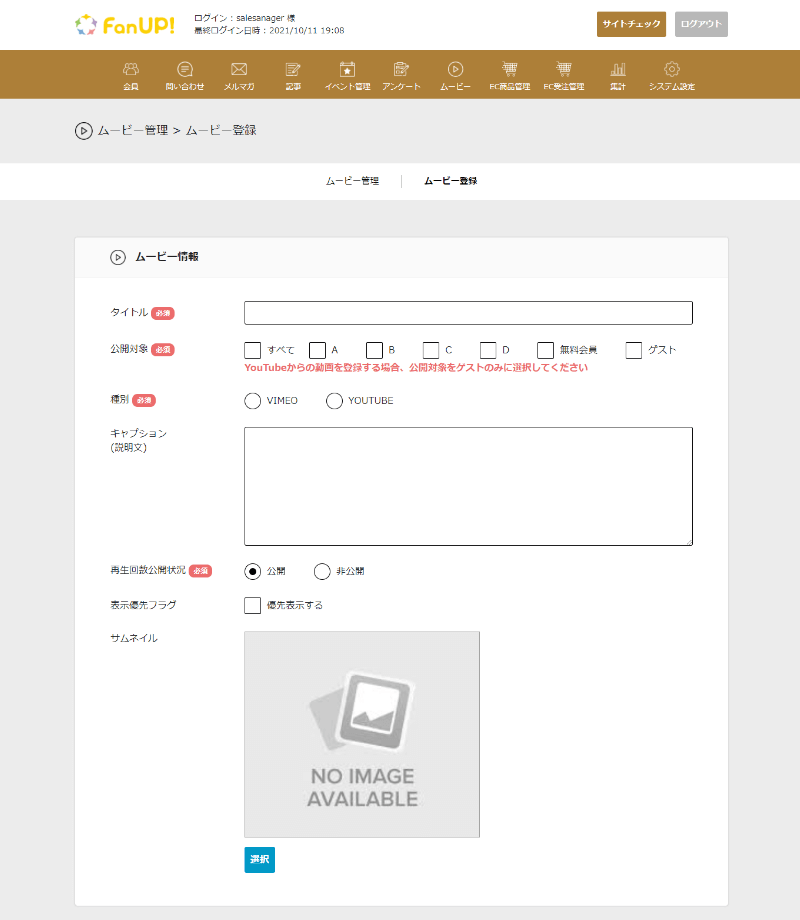The height and width of the screenshot is (920, 800).
Task: Open EC商品管理 cart icon
Action: pos(510,70)
